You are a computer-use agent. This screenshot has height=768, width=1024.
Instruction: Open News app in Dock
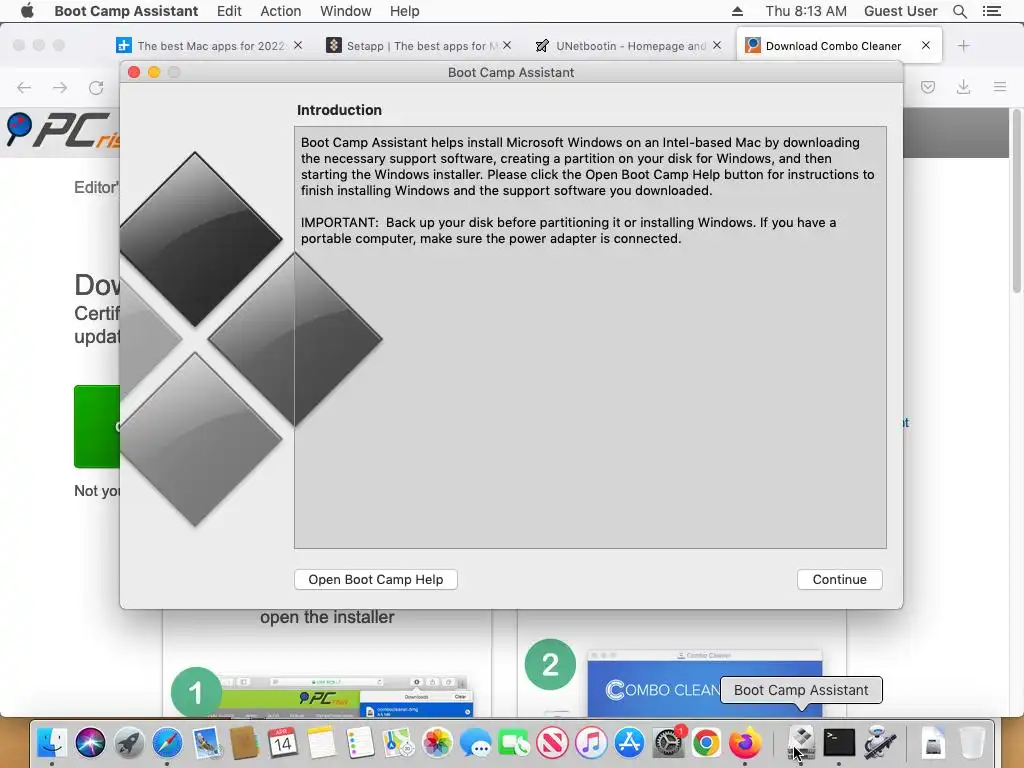552,743
